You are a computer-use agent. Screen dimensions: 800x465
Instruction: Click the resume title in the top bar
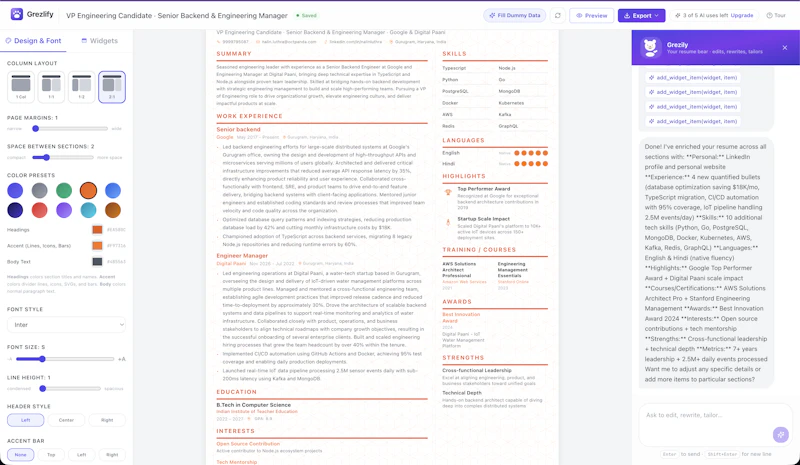[177, 16]
